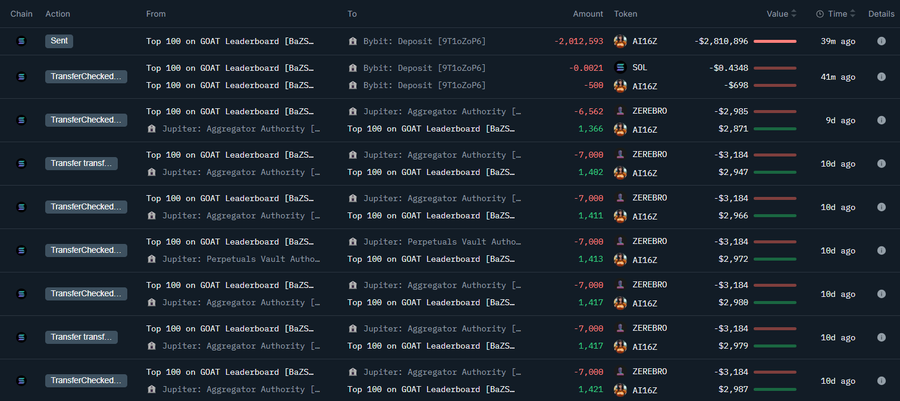900x401 pixels.
Task: Click details info icon in the 1,402 AI16Z row
Action: click(x=881, y=163)
